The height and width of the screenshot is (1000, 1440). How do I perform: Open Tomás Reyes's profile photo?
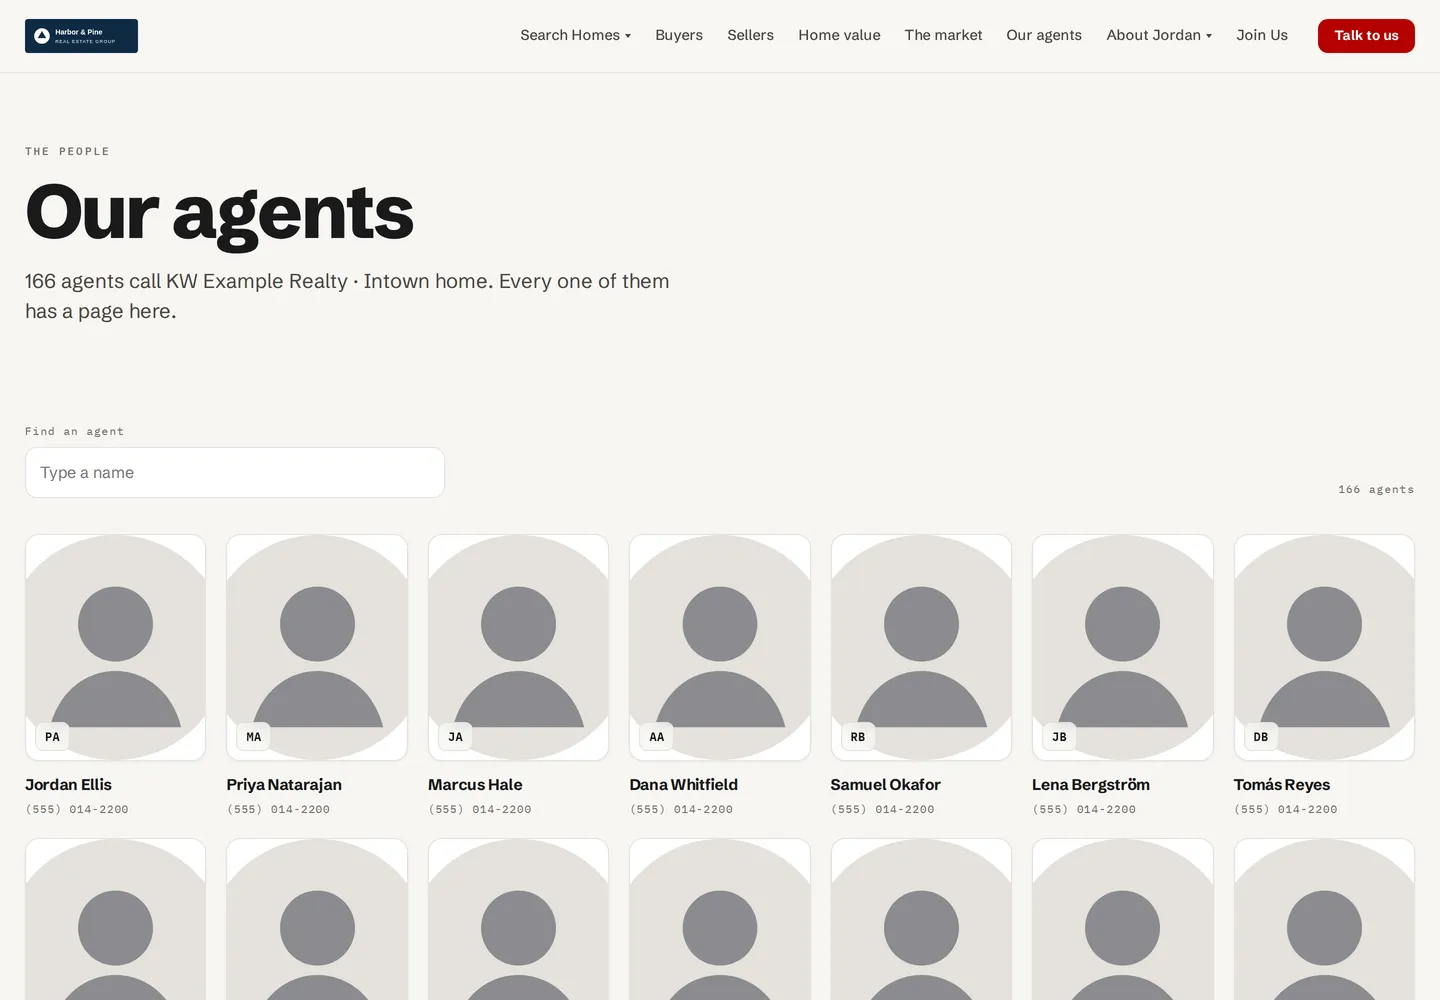[x=1324, y=647]
